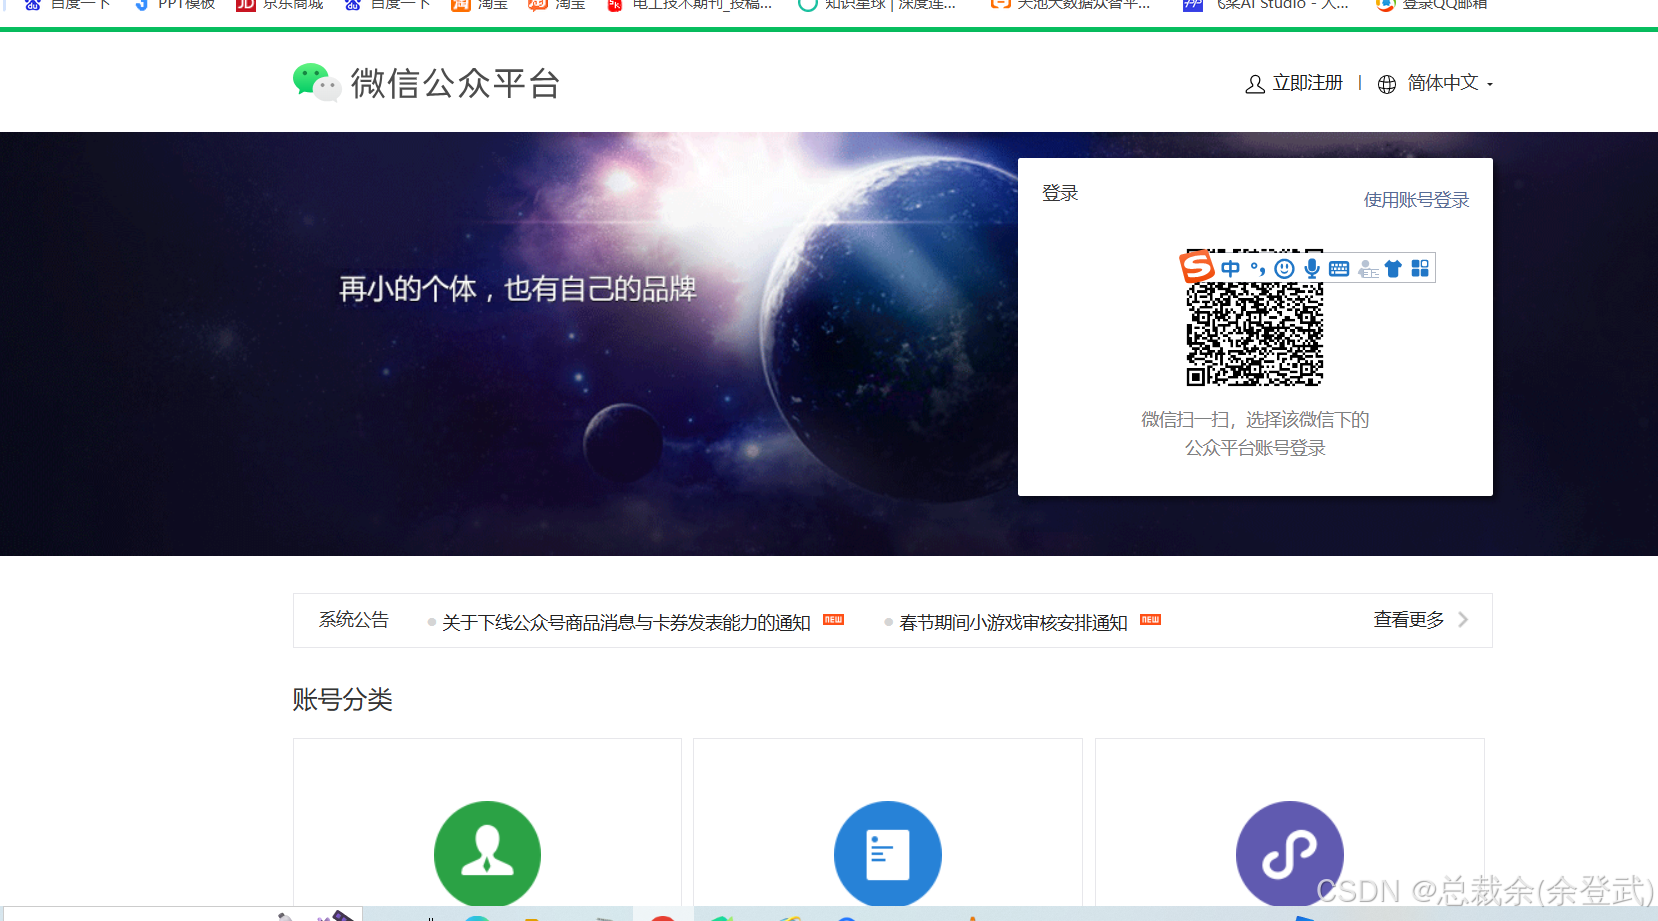
Task: Open Sogou emoji smiley panel
Action: click(1285, 268)
